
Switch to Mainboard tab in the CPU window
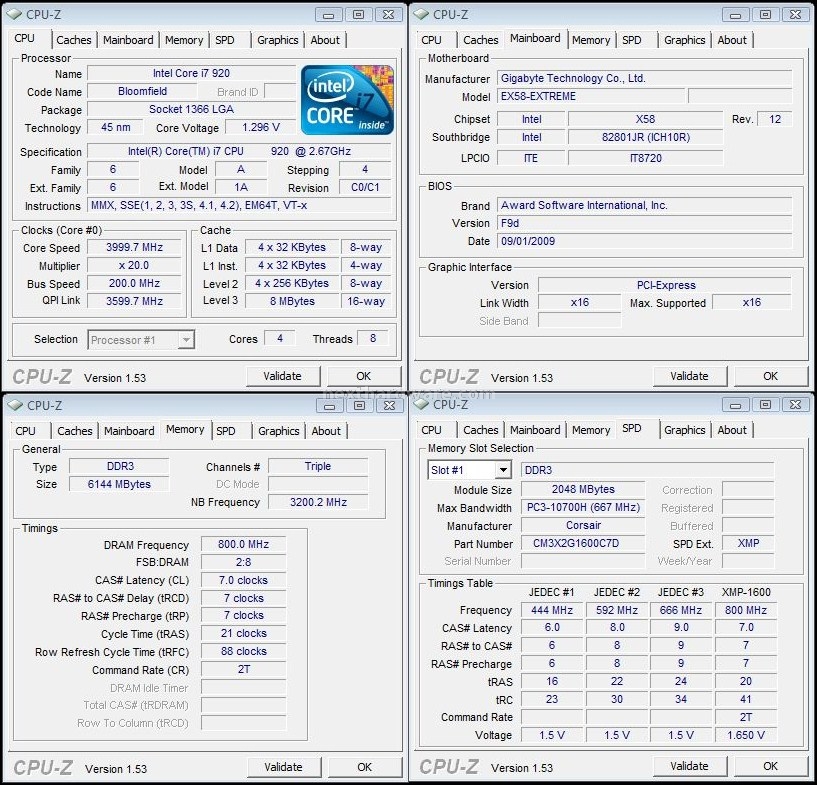[x=128, y=40]
